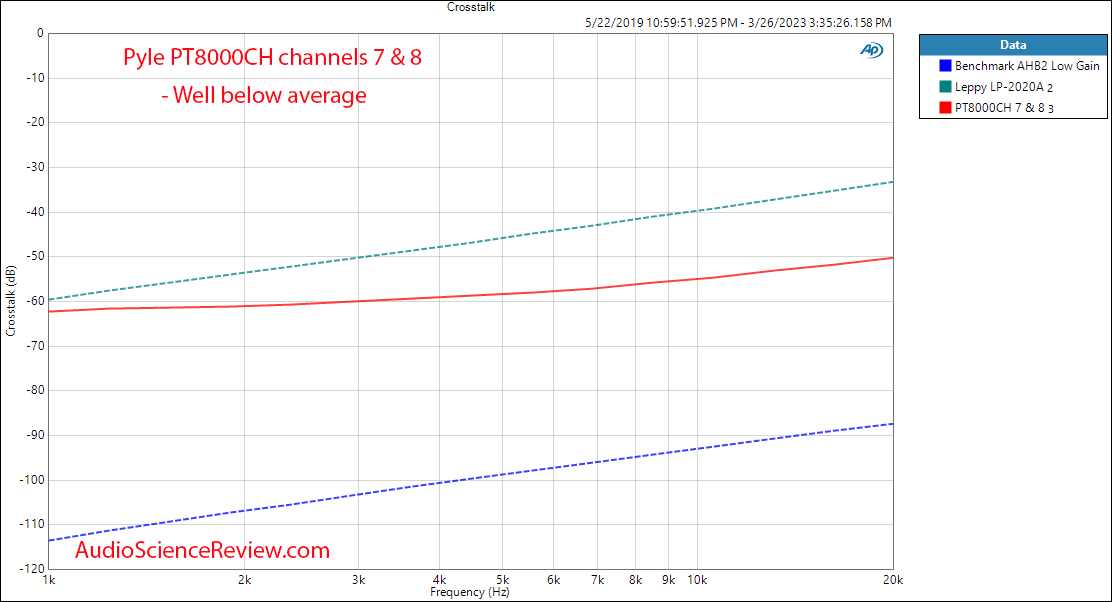Click the '-70' dB axis tick label
Viewport: 1112px width, 602px height.
click(x=35, y=346)
